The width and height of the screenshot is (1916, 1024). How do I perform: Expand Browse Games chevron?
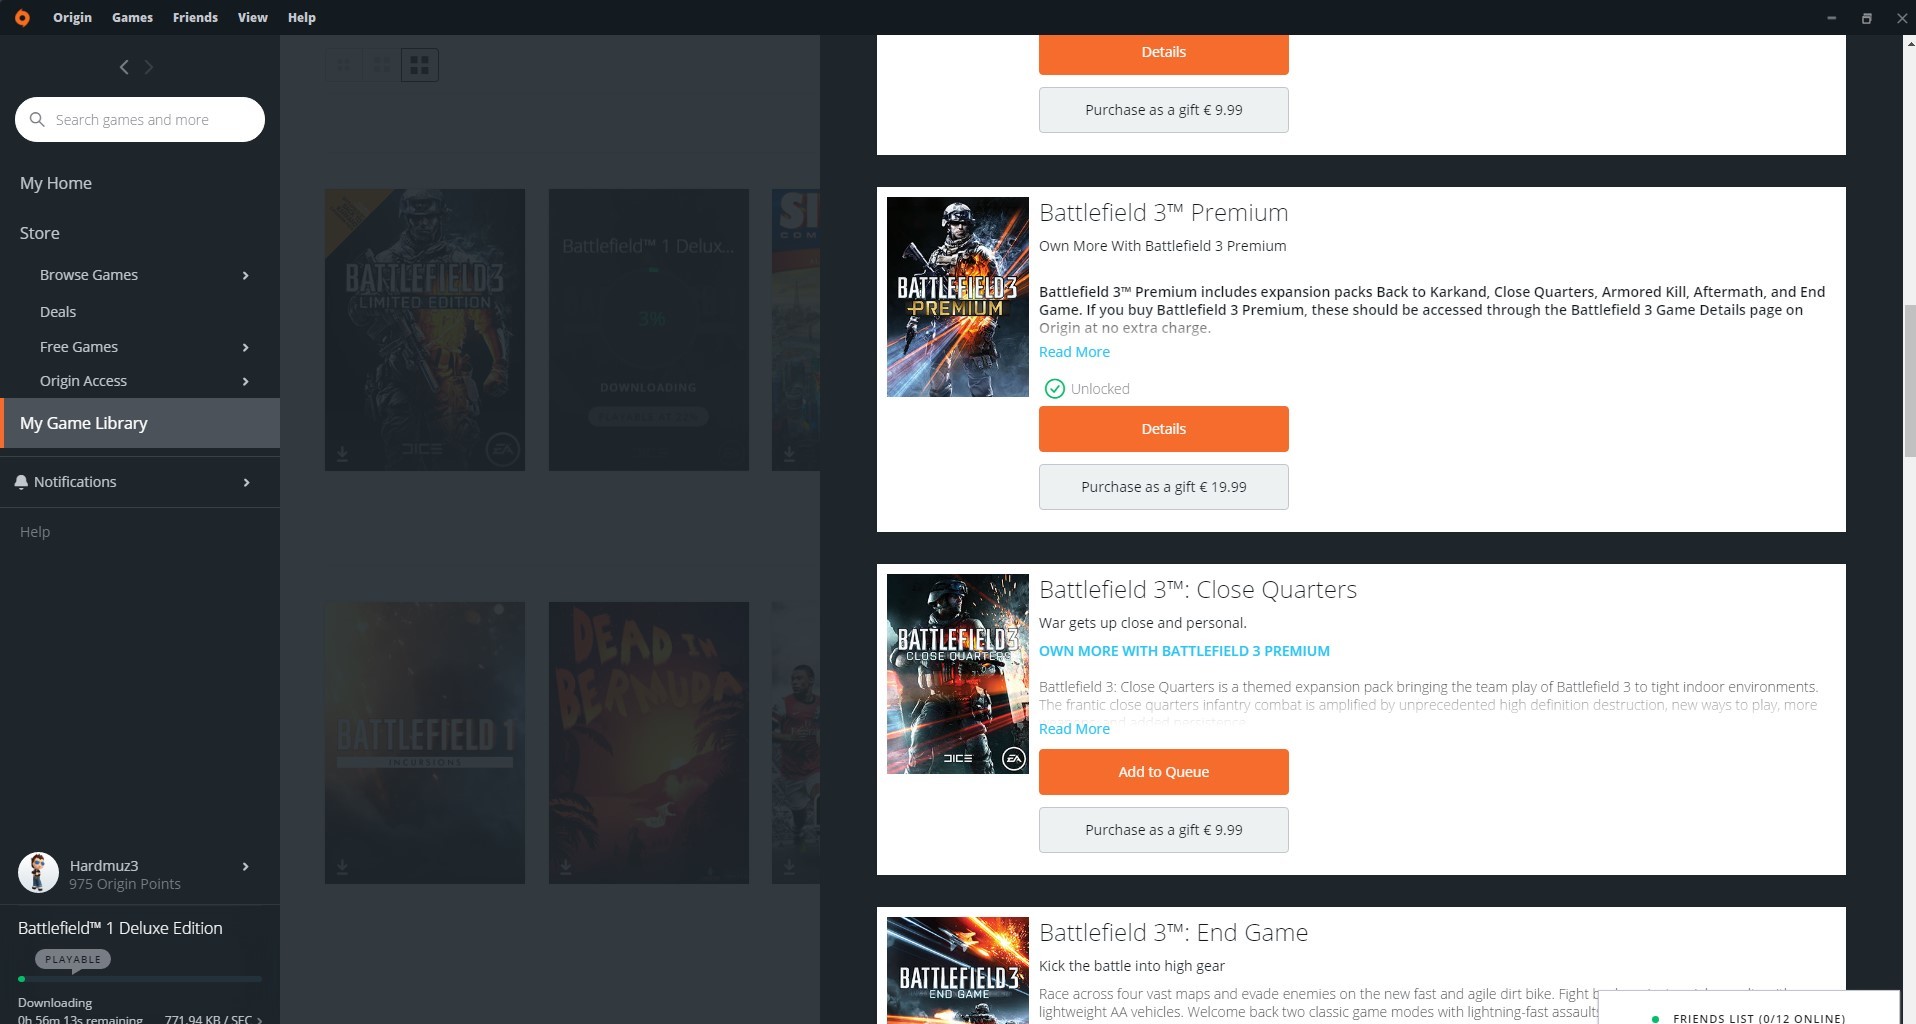click(246, 275)
